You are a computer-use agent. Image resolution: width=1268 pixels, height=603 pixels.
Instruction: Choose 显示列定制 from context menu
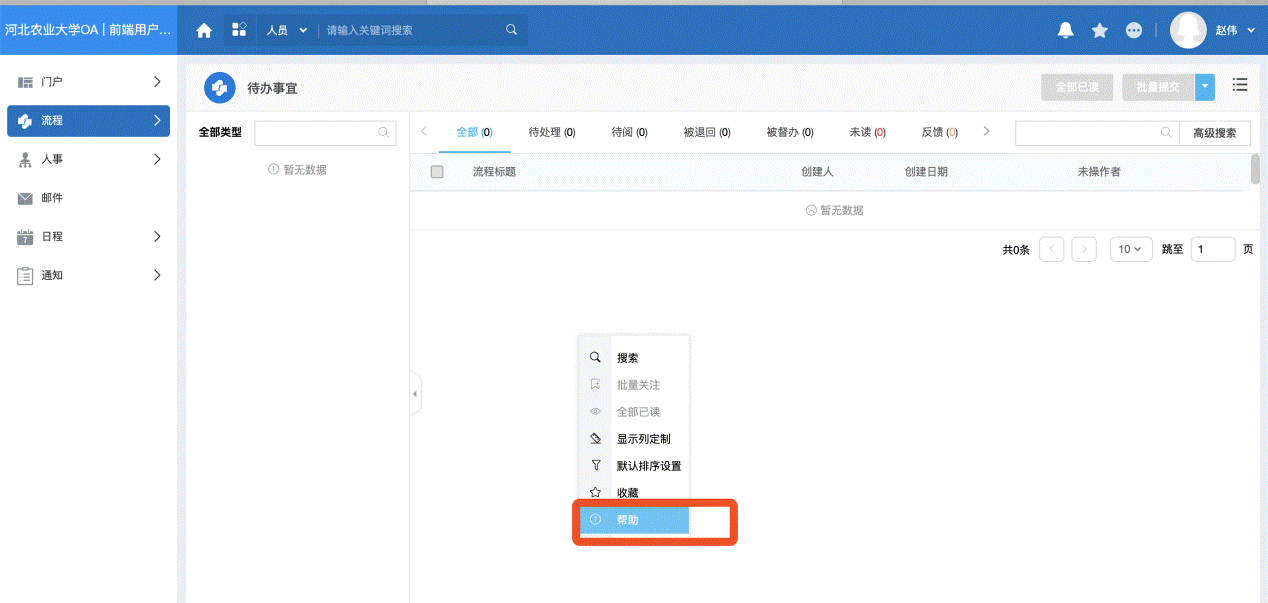[643, 439]
